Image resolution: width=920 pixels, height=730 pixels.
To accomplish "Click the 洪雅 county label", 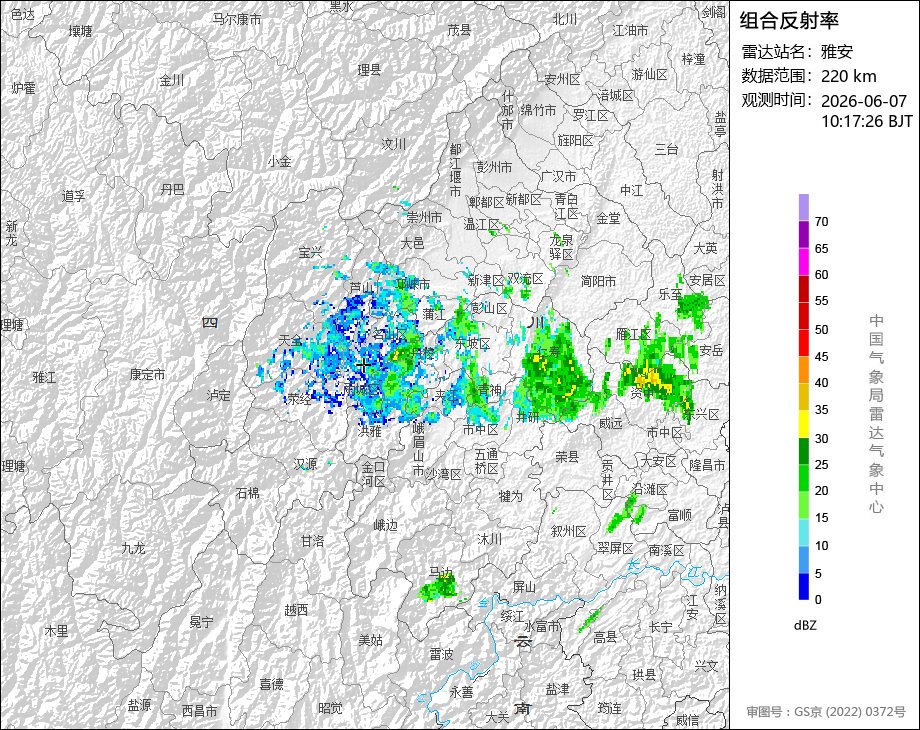I will point(370,431).
